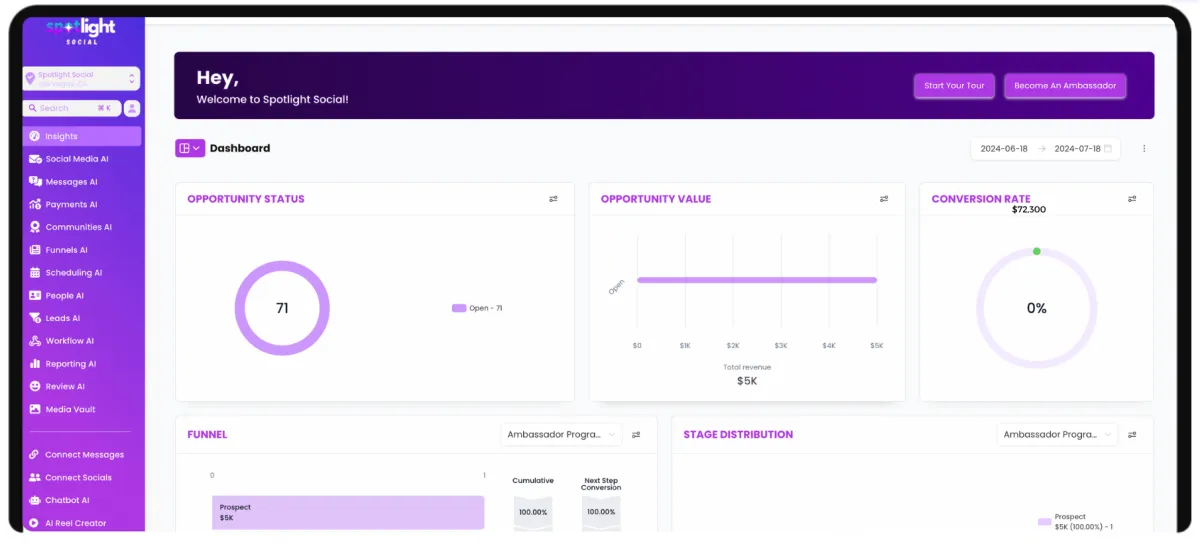Open Opportunity Value filter settings icon

pyautogui.click(x=884, y=199)
